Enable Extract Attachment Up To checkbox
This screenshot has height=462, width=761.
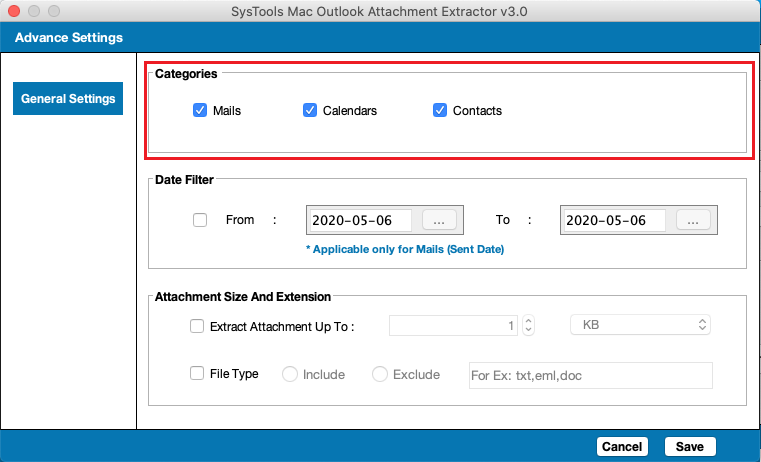point(197,326)
